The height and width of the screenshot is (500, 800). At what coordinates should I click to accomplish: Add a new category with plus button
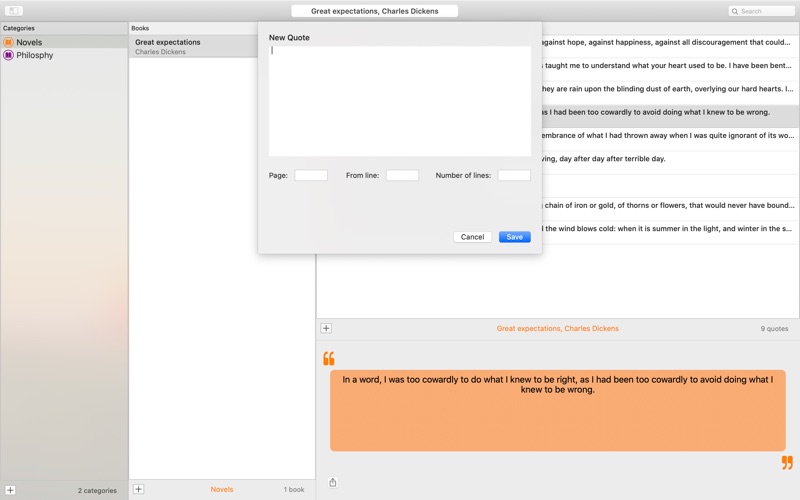(x=10, y=490)
